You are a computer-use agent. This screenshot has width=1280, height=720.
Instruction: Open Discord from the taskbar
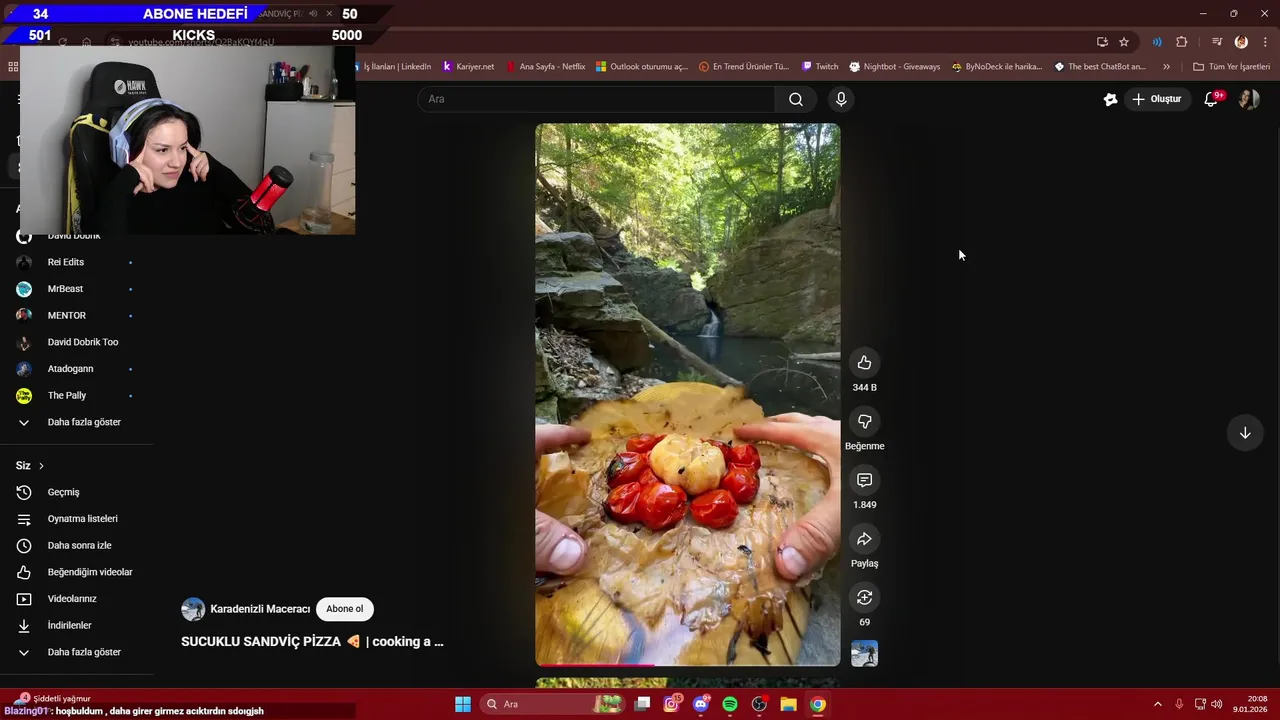click(701, 704)
